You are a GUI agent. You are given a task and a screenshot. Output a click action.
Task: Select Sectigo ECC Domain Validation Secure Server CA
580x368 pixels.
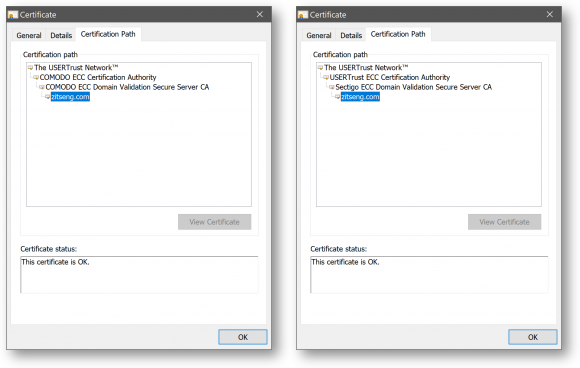(414, 87)
